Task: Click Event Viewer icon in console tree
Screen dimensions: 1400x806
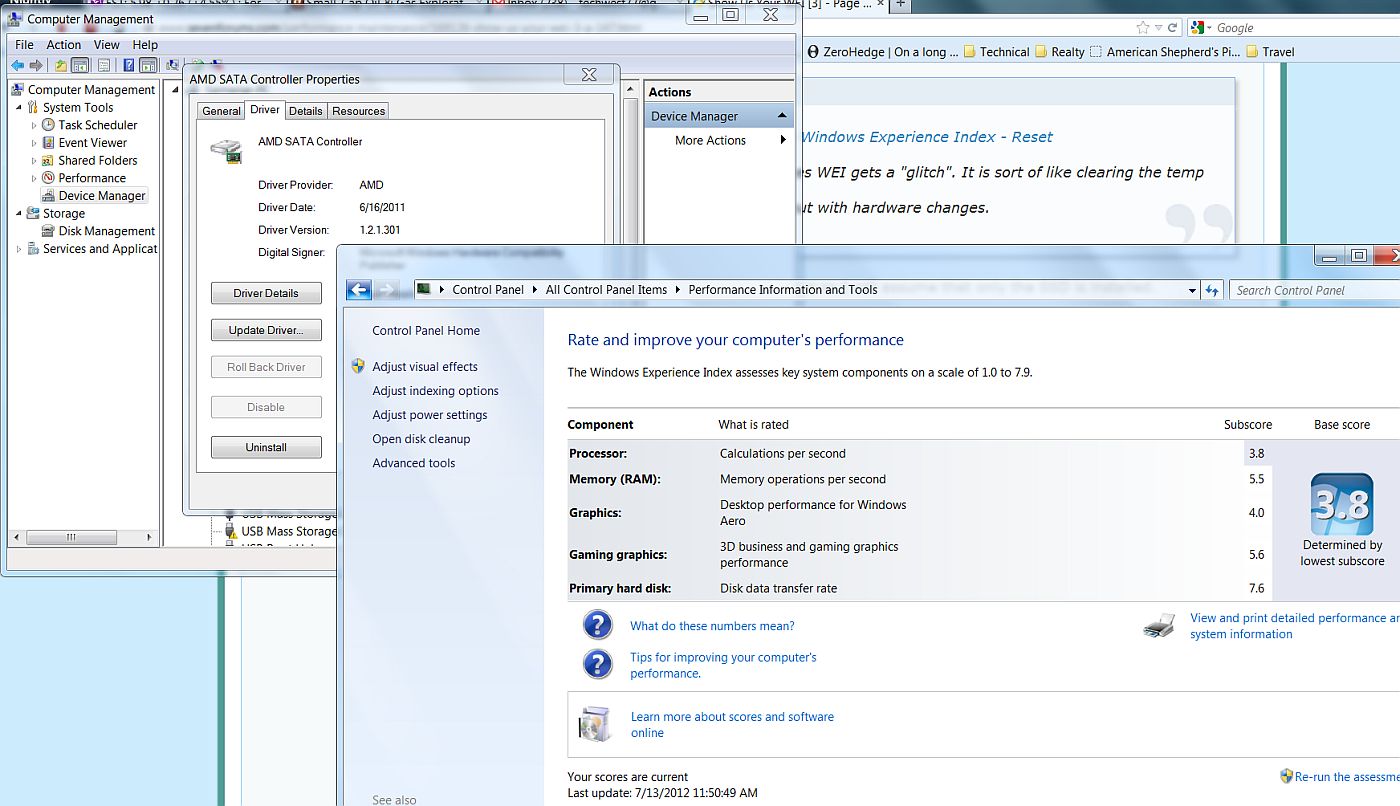Action: coord(48,143)
